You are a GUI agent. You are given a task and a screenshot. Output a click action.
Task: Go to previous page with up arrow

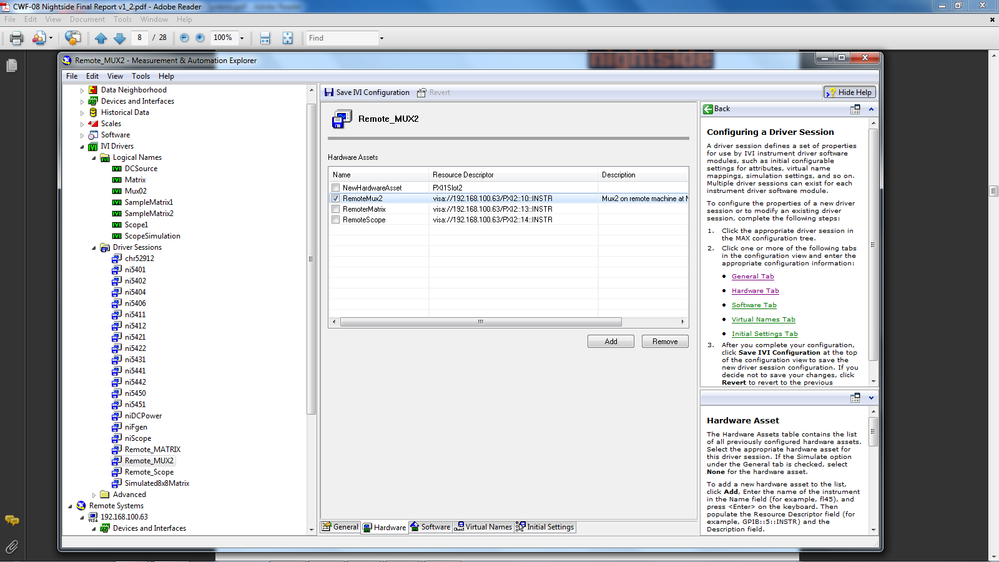[101, 38]
